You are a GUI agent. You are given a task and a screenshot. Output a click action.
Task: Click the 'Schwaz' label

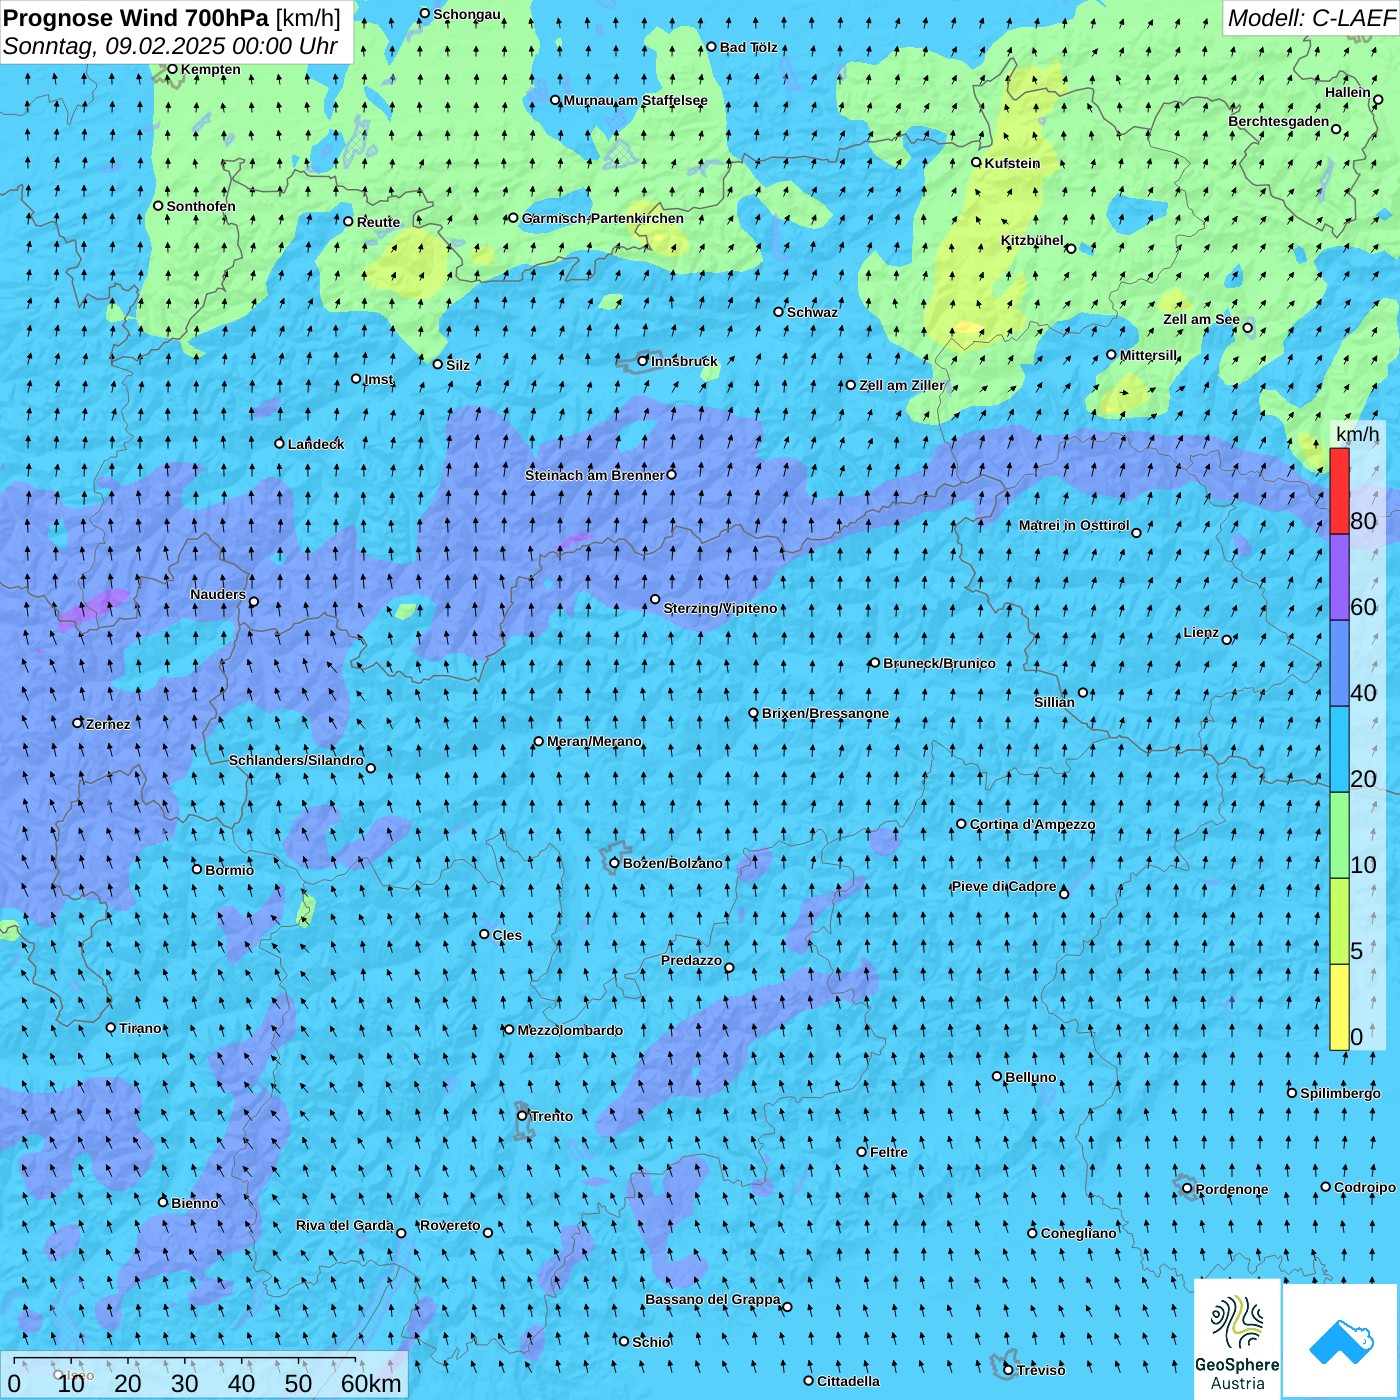click(812, 312)
